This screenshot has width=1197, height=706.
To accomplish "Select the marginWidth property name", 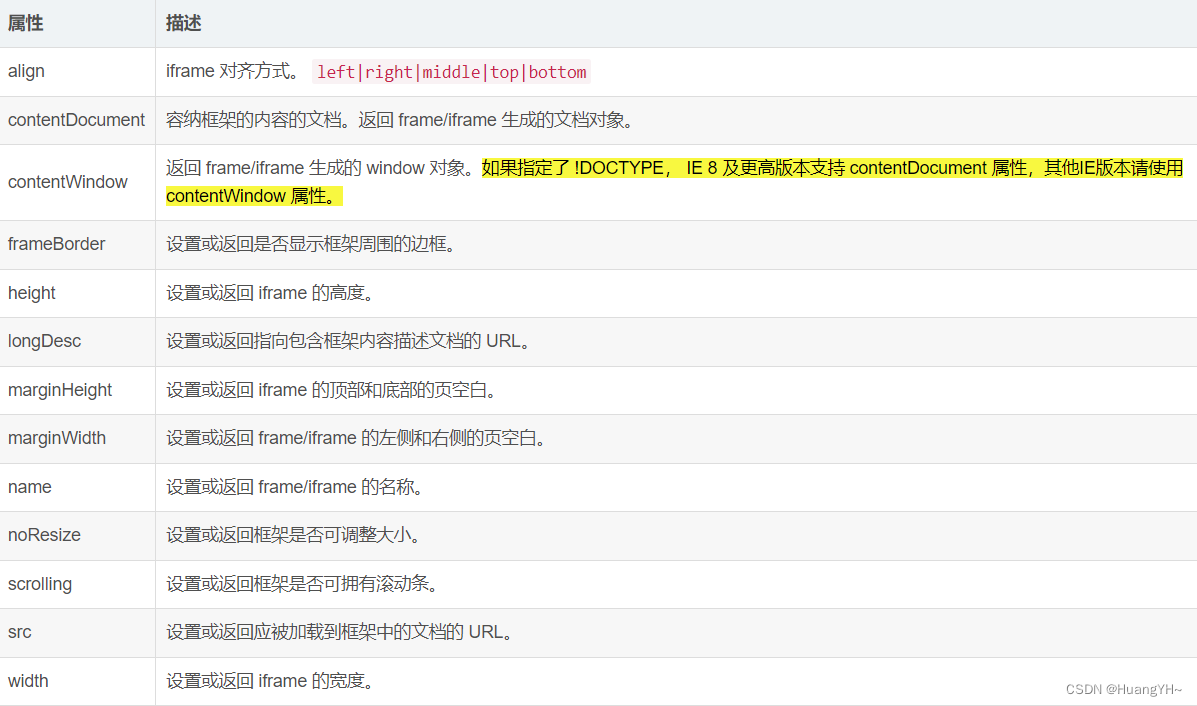I will click(x=56, y=438).
